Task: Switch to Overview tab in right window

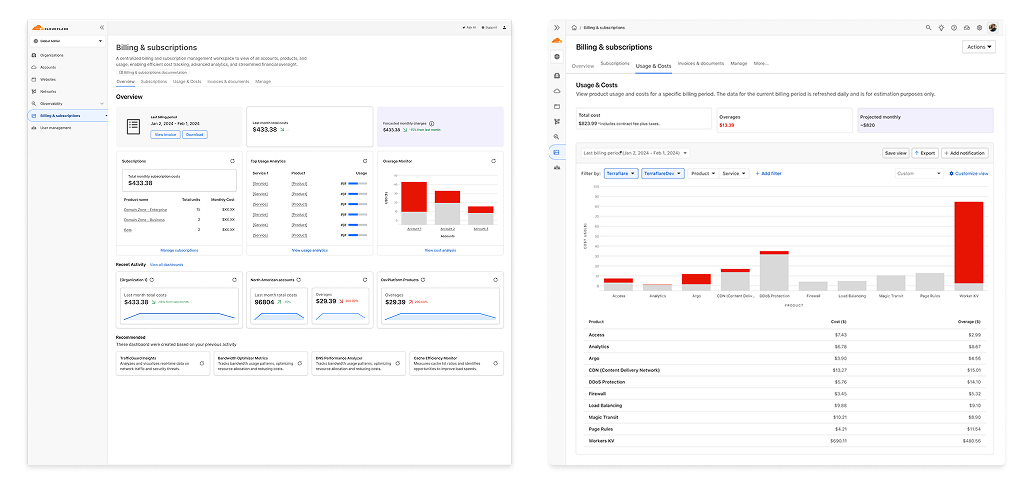Action: point(583,66)
